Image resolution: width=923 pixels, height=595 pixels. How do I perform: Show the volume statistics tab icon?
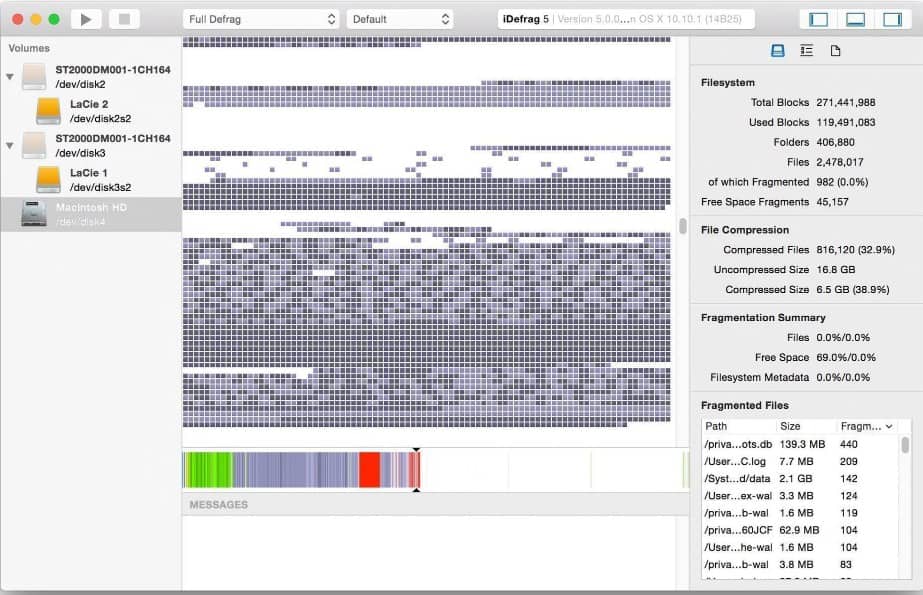778,51
